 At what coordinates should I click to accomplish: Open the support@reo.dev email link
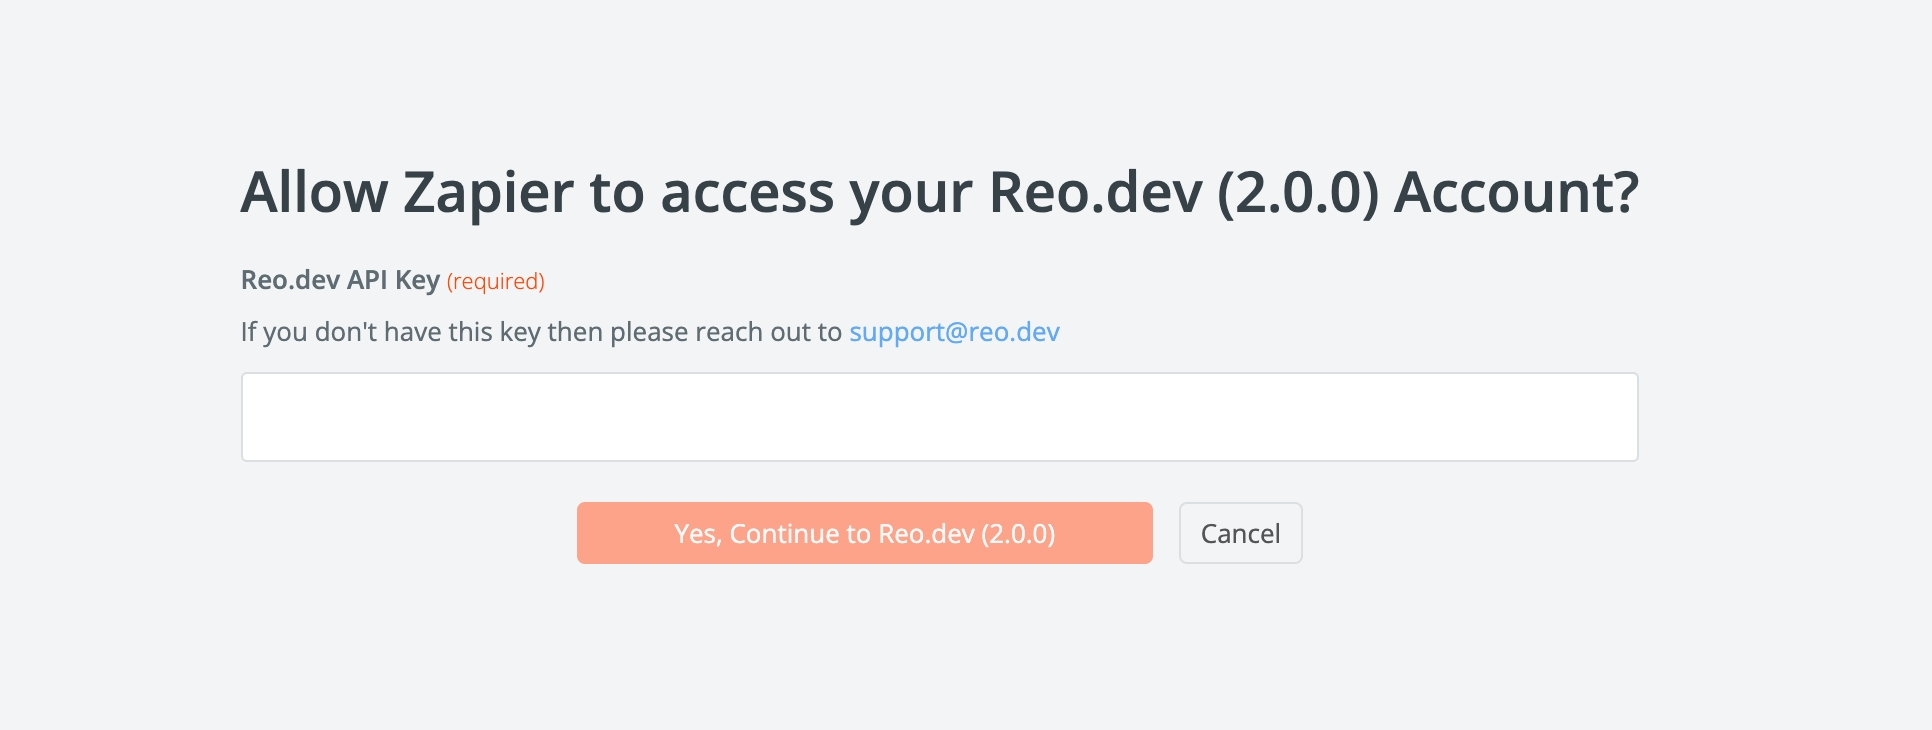[954, 332]
